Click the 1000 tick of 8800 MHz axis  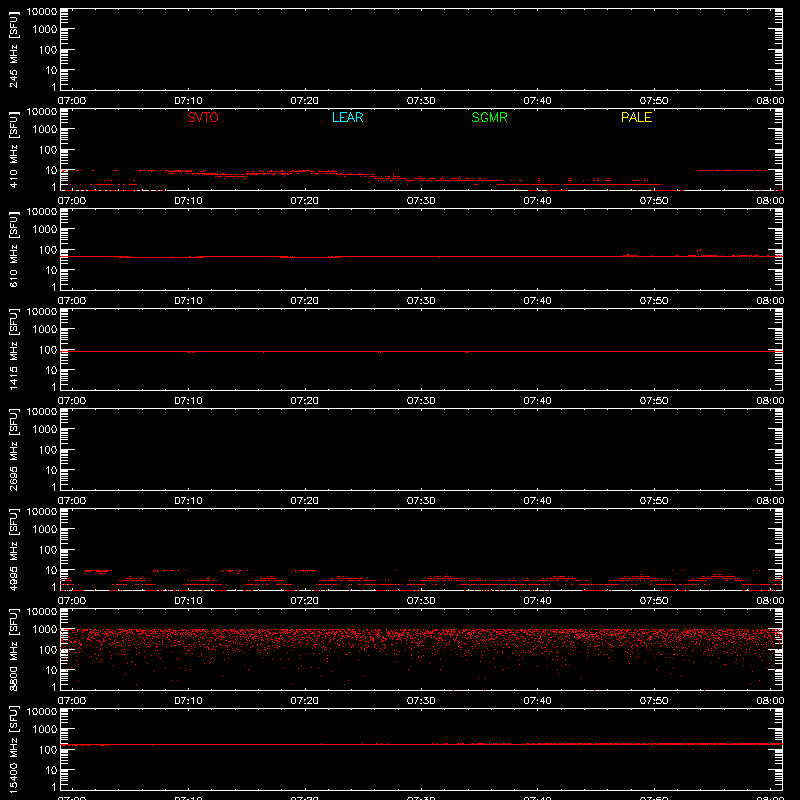coord(44,630)
